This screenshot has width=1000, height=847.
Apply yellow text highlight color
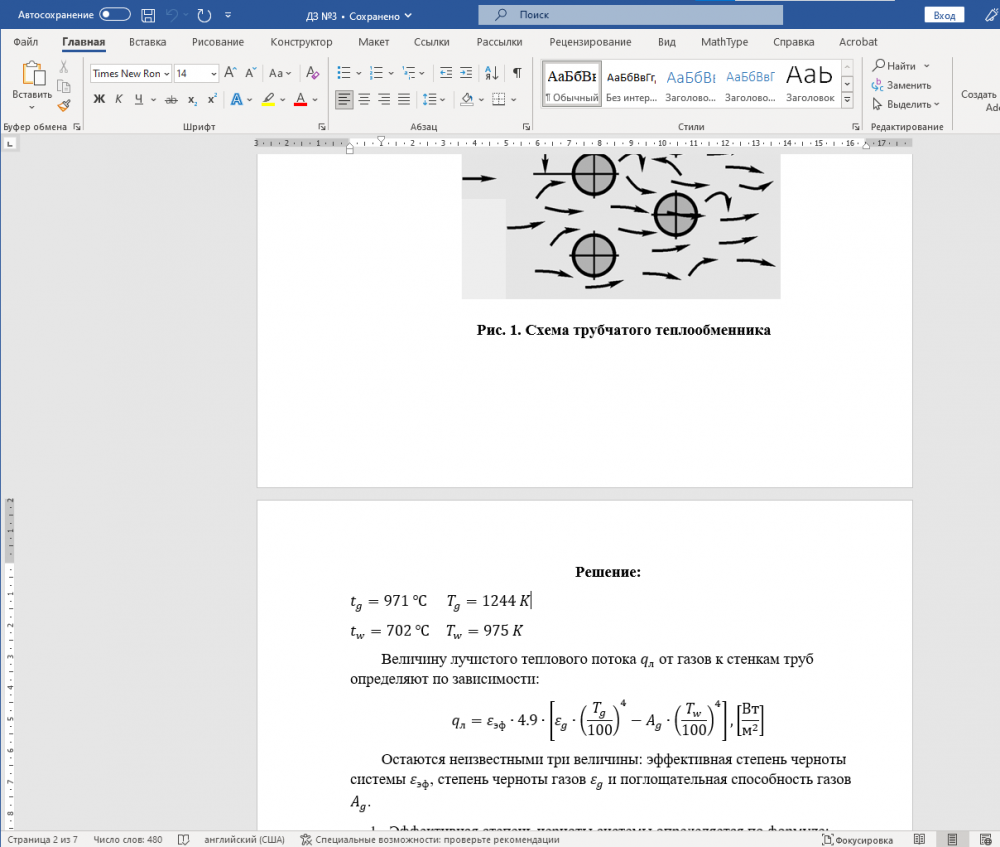pyautogui.click(x=268, y=99)
